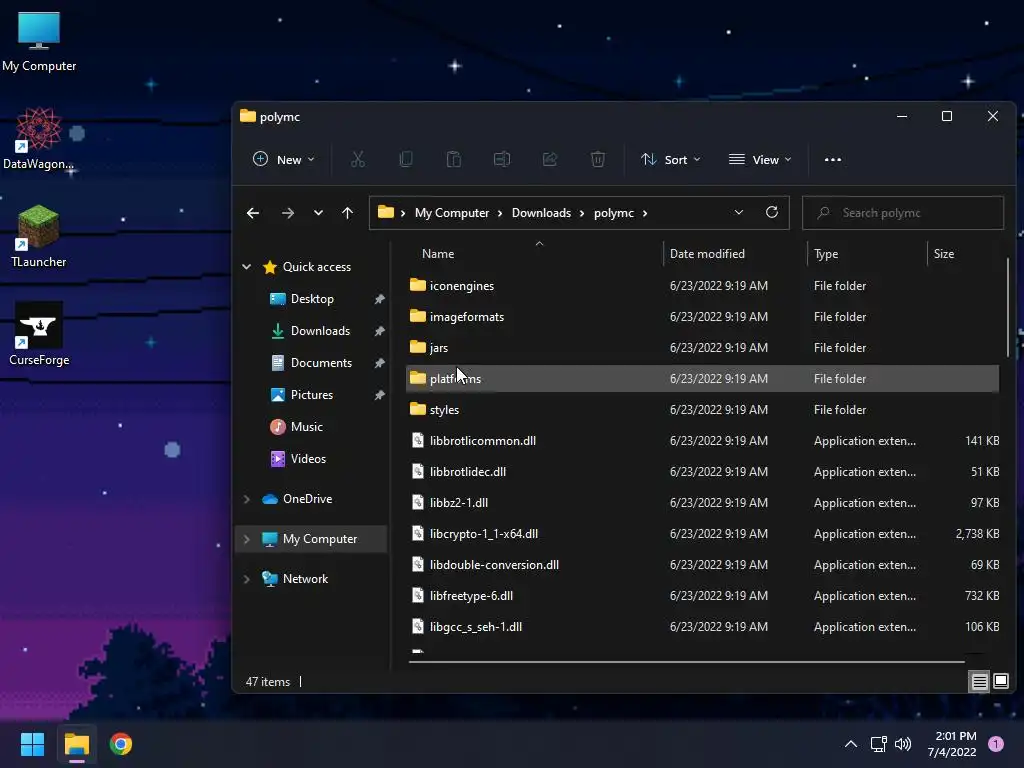
Task: Select Pictures in Quick access
Action: coord(312,394)
